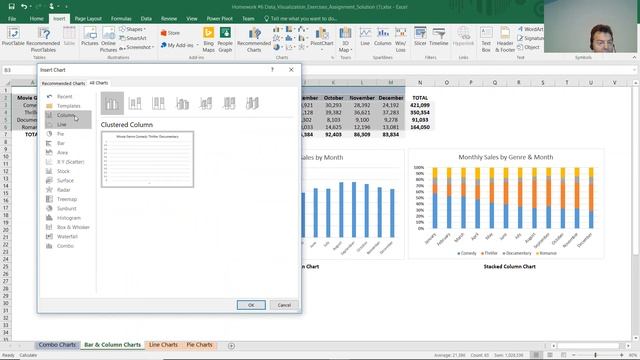Click Bing Maps add-in icon

[209, 39]
